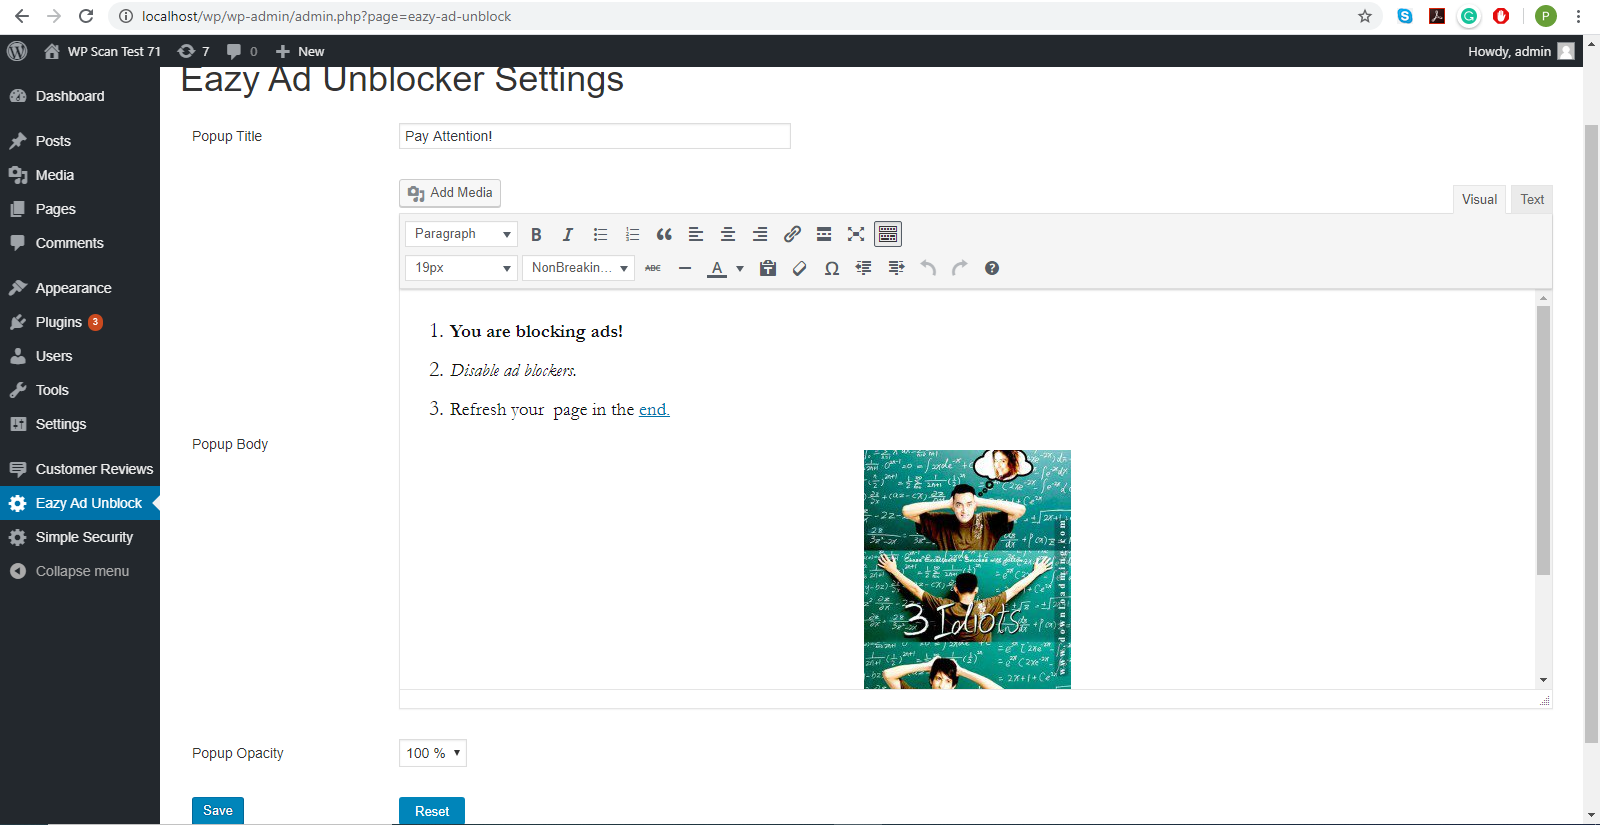Image resolution: width=1600 pixels, height=825 pixels.
Task: Open the Grammarly extension icon
Action: pos(1469,16)
